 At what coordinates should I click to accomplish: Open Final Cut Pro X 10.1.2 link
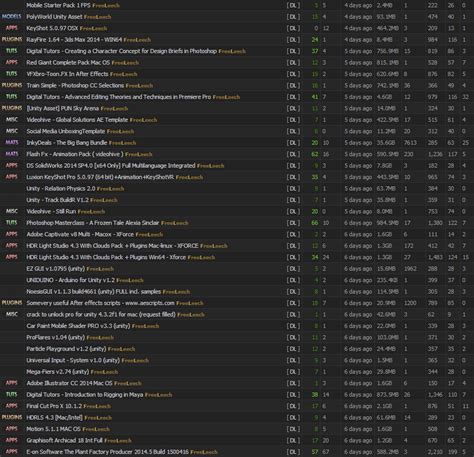point(54,406)
